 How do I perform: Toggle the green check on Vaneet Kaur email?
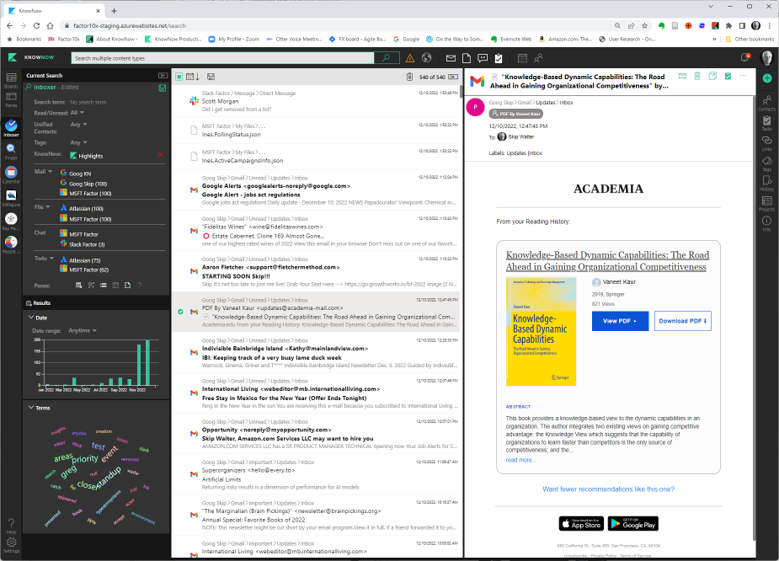pyautogui.click(x=180, y=312)
